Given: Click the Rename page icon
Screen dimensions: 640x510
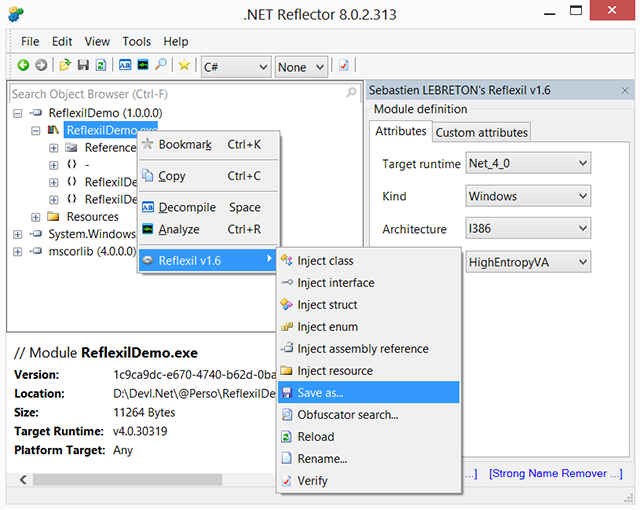Looking at the screenshot, I should click(x=287, y=458).
